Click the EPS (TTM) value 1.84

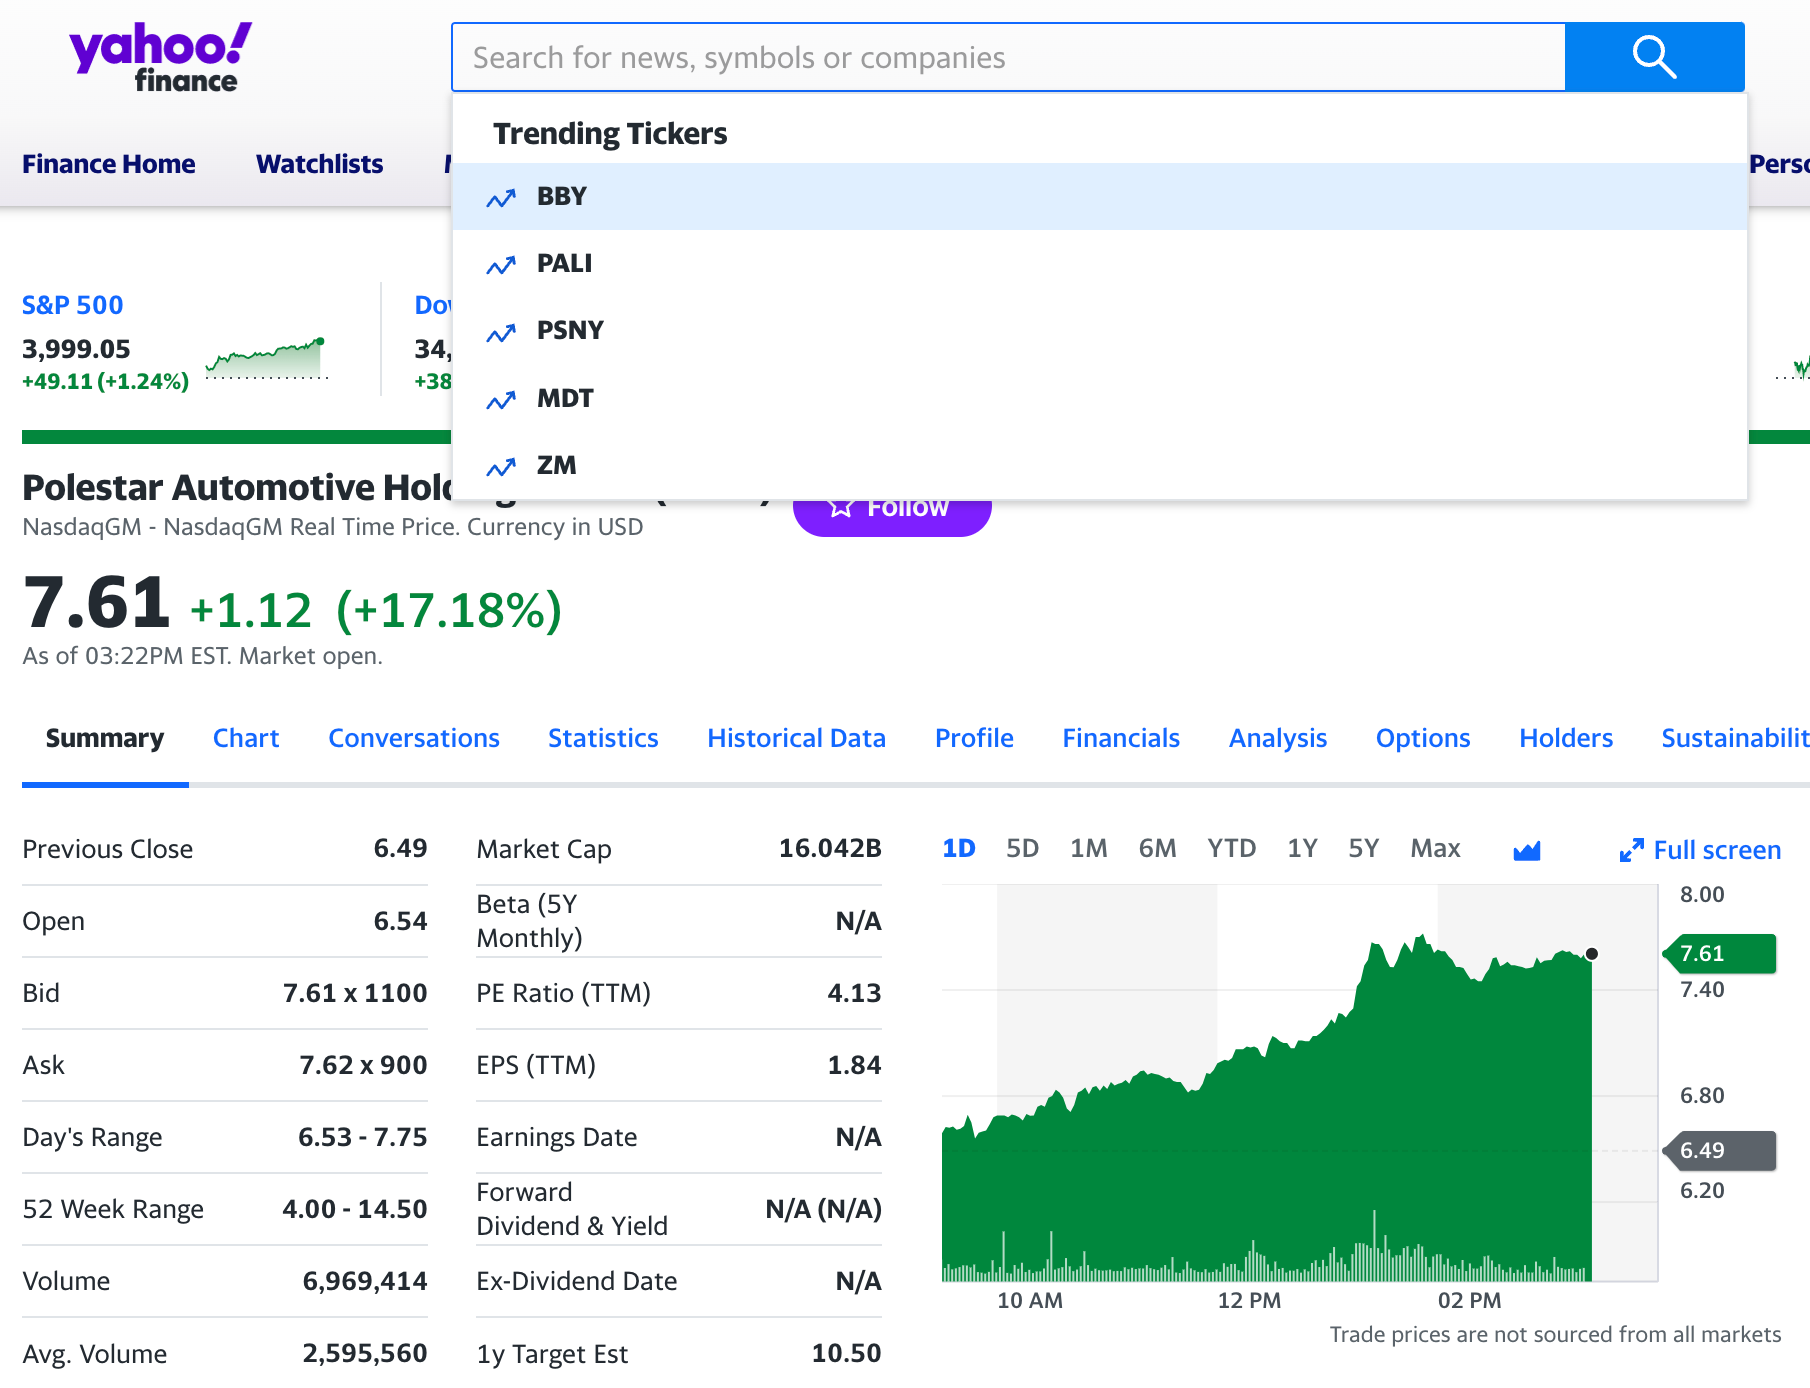(854, 1065)
